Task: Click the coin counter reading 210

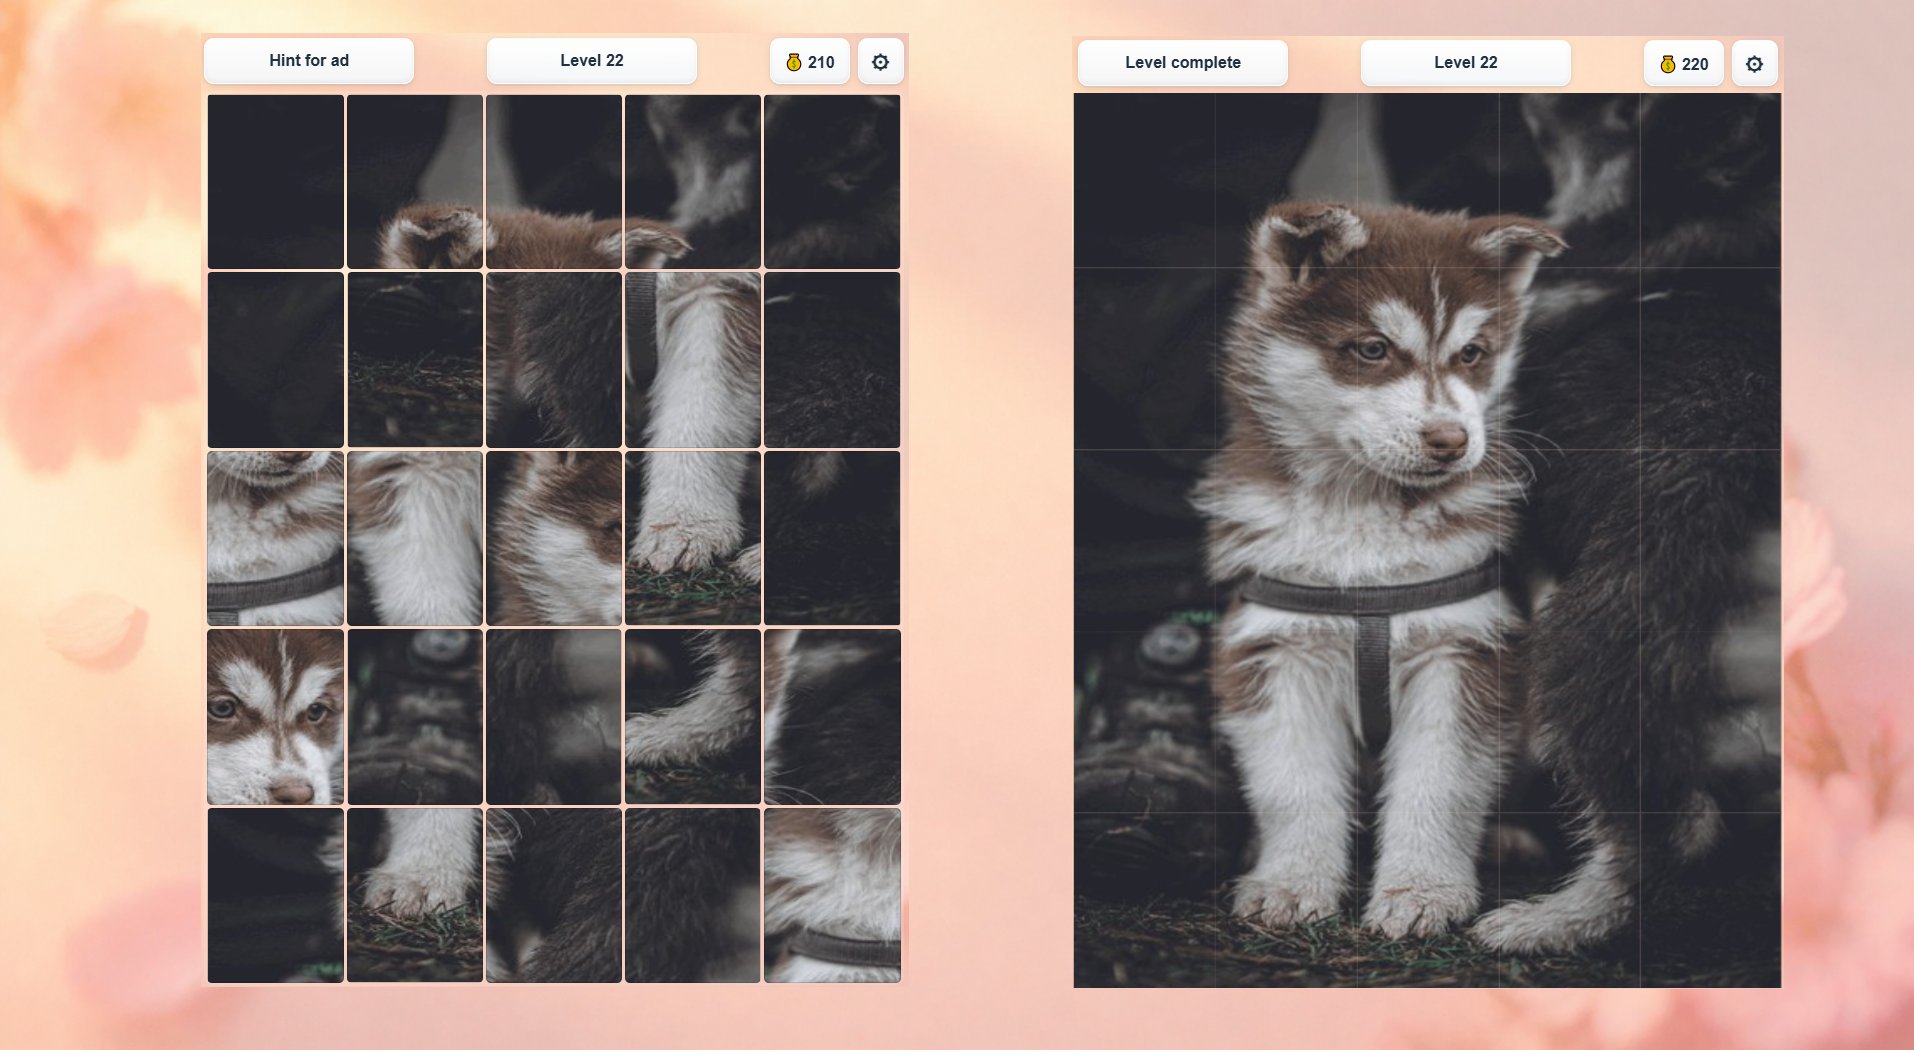Action: (809, 61)
